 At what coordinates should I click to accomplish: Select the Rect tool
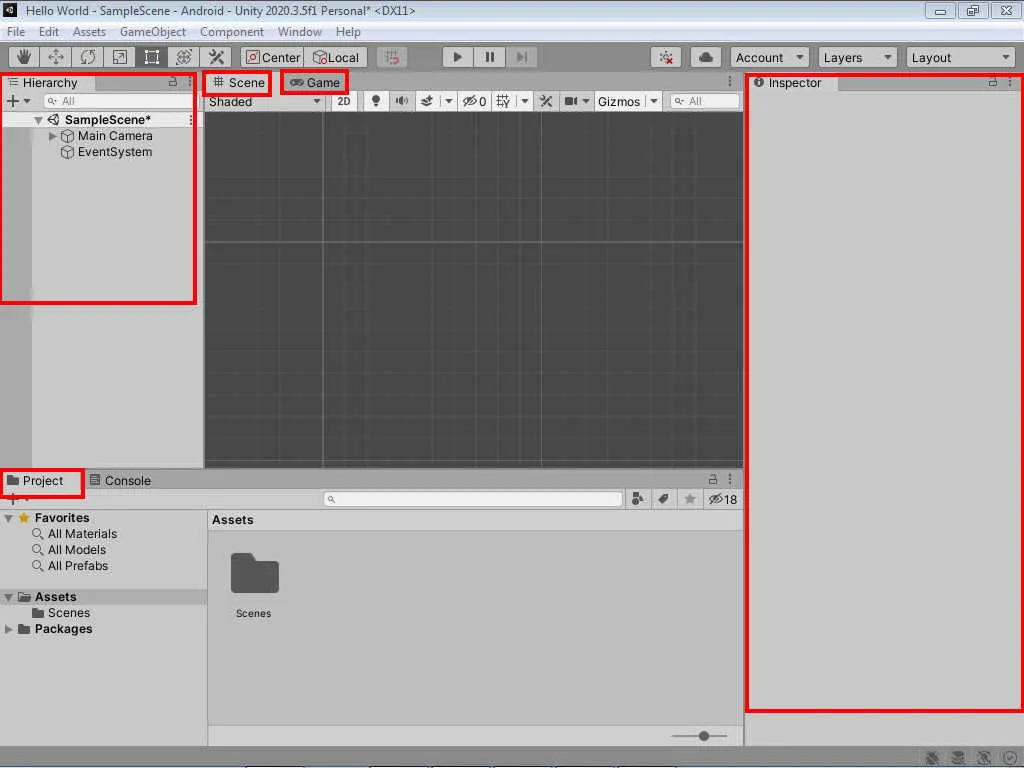coord(152,57)
